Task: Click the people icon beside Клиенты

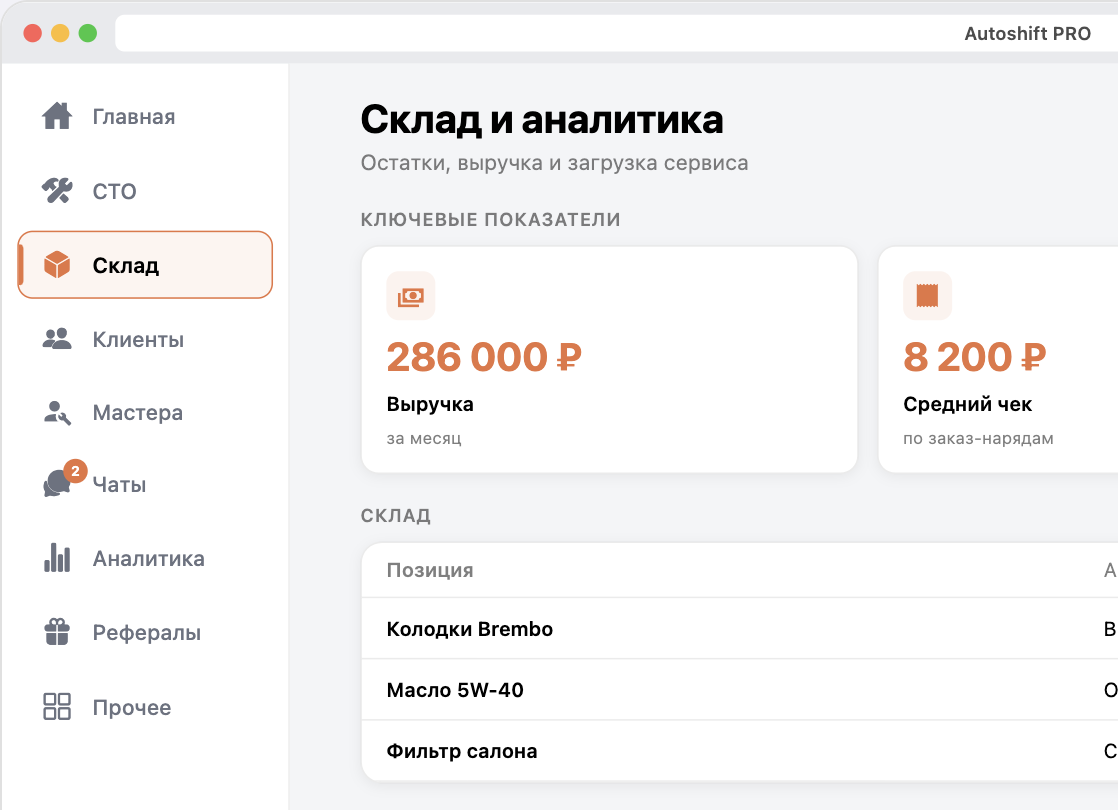Action: click(57, 339)
